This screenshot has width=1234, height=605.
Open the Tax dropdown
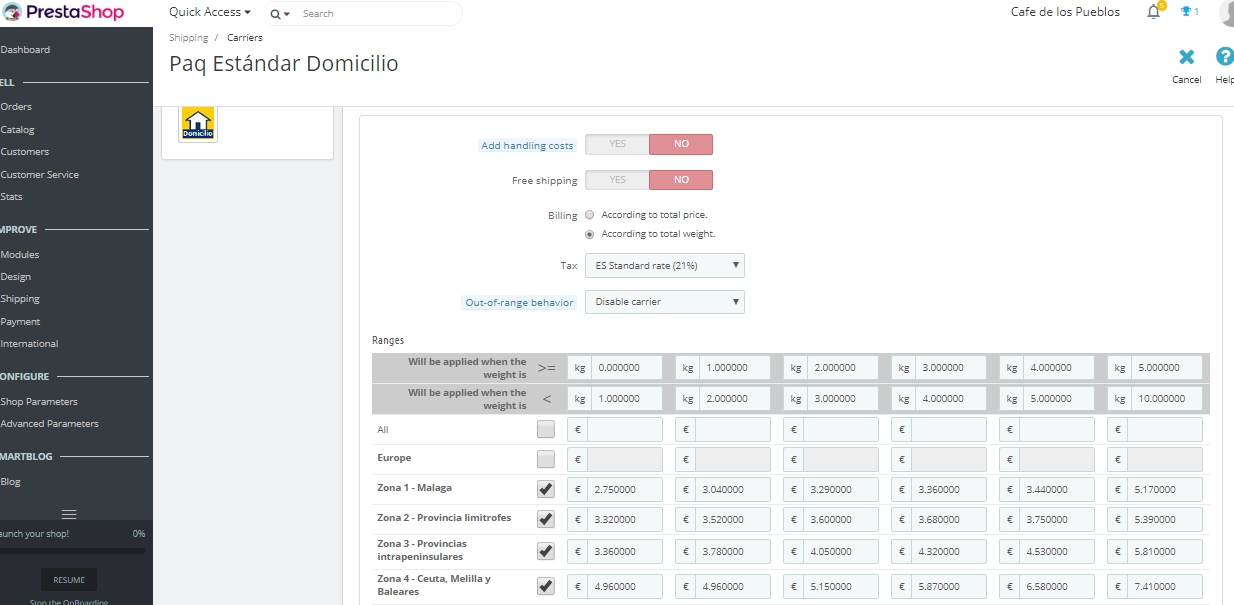665,265
